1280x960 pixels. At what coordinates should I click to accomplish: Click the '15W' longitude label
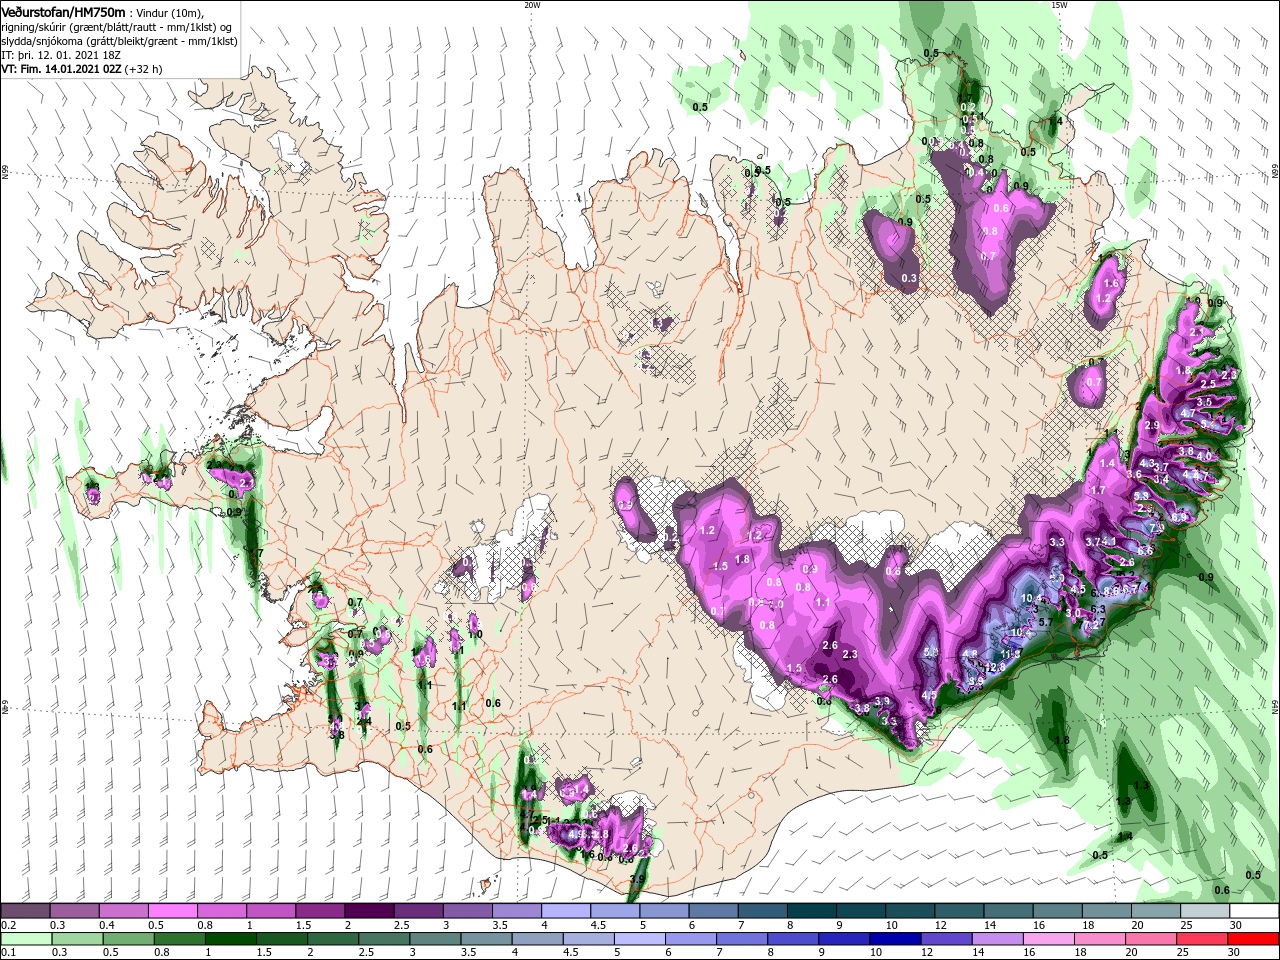[1059, 5]
